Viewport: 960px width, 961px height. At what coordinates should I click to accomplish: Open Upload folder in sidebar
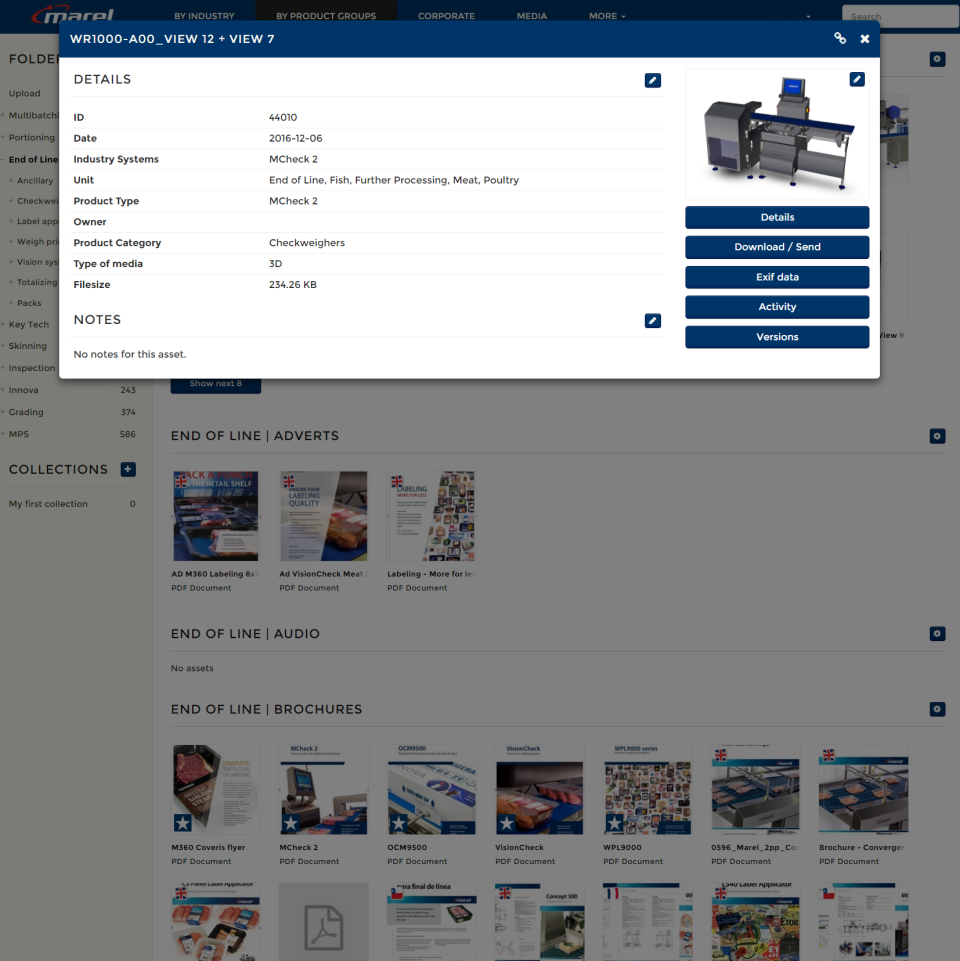[x=25, y=93]
